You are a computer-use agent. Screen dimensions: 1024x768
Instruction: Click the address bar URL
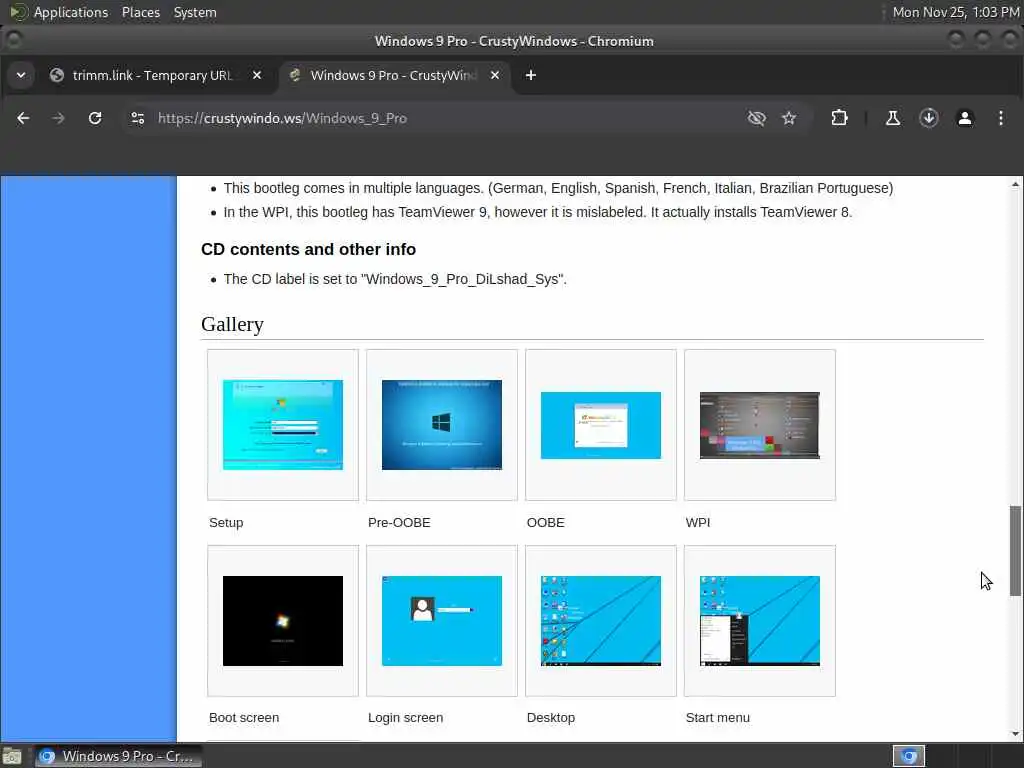282,118
